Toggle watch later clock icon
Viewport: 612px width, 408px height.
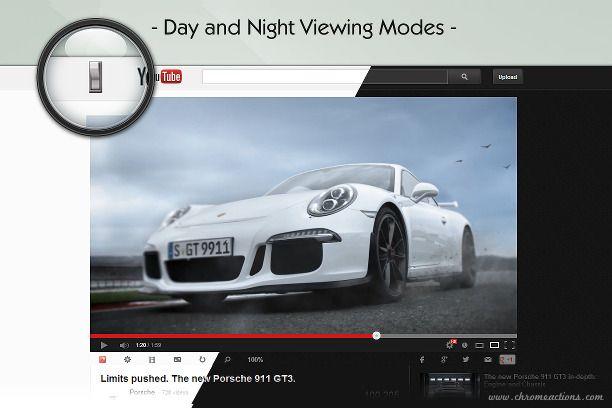464,345
